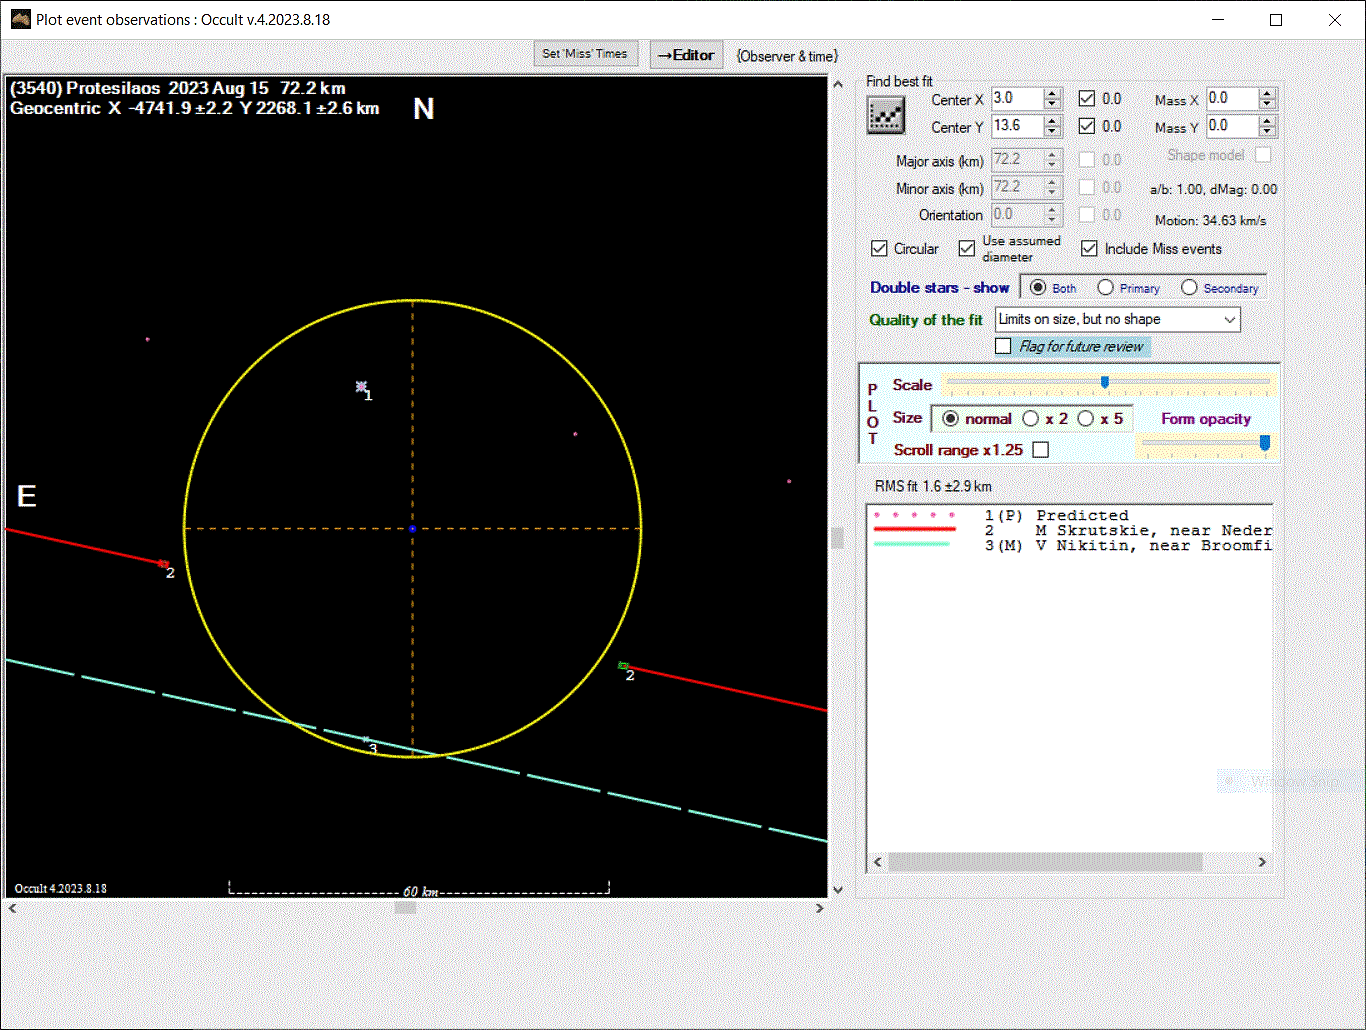This screenshot has height=1030, width=1366.
Task: Toggle the Center Y fit checkbox
Action: 1087,126
